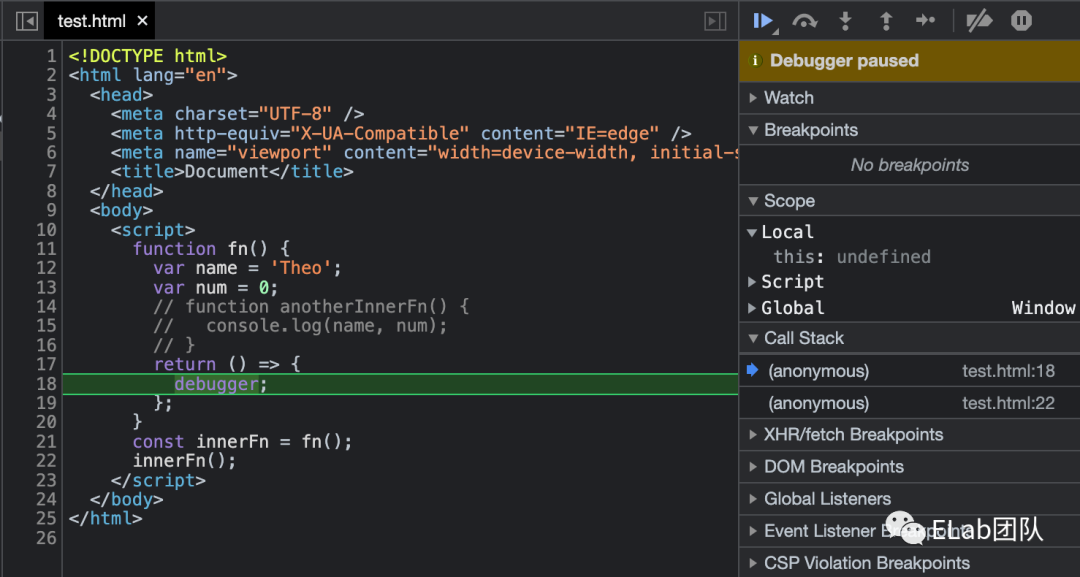Step over next function call
The image size is (1080, 577).
click(804, 21)
